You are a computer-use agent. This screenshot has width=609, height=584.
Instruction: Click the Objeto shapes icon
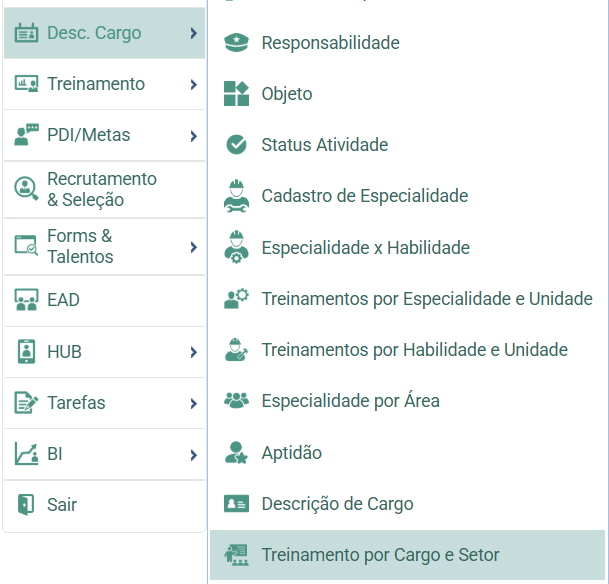236,94
